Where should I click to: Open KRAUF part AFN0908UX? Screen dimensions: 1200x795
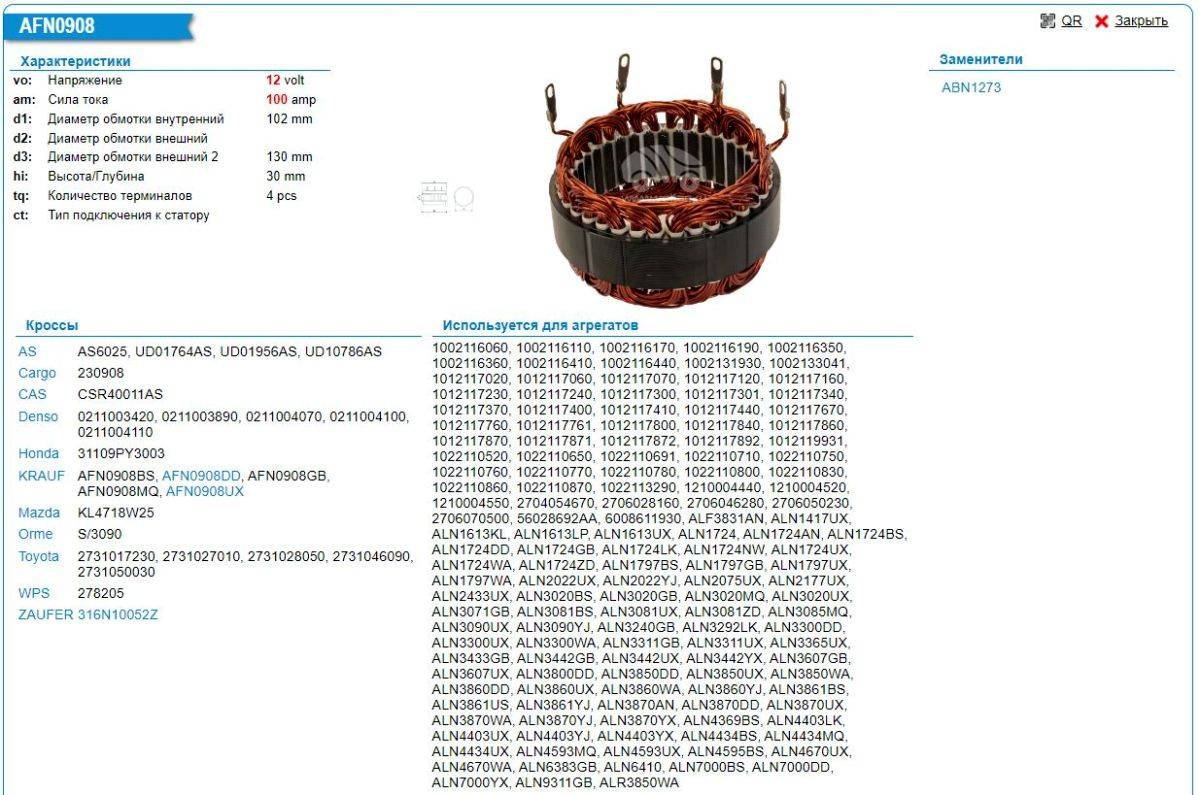(205, 491)
